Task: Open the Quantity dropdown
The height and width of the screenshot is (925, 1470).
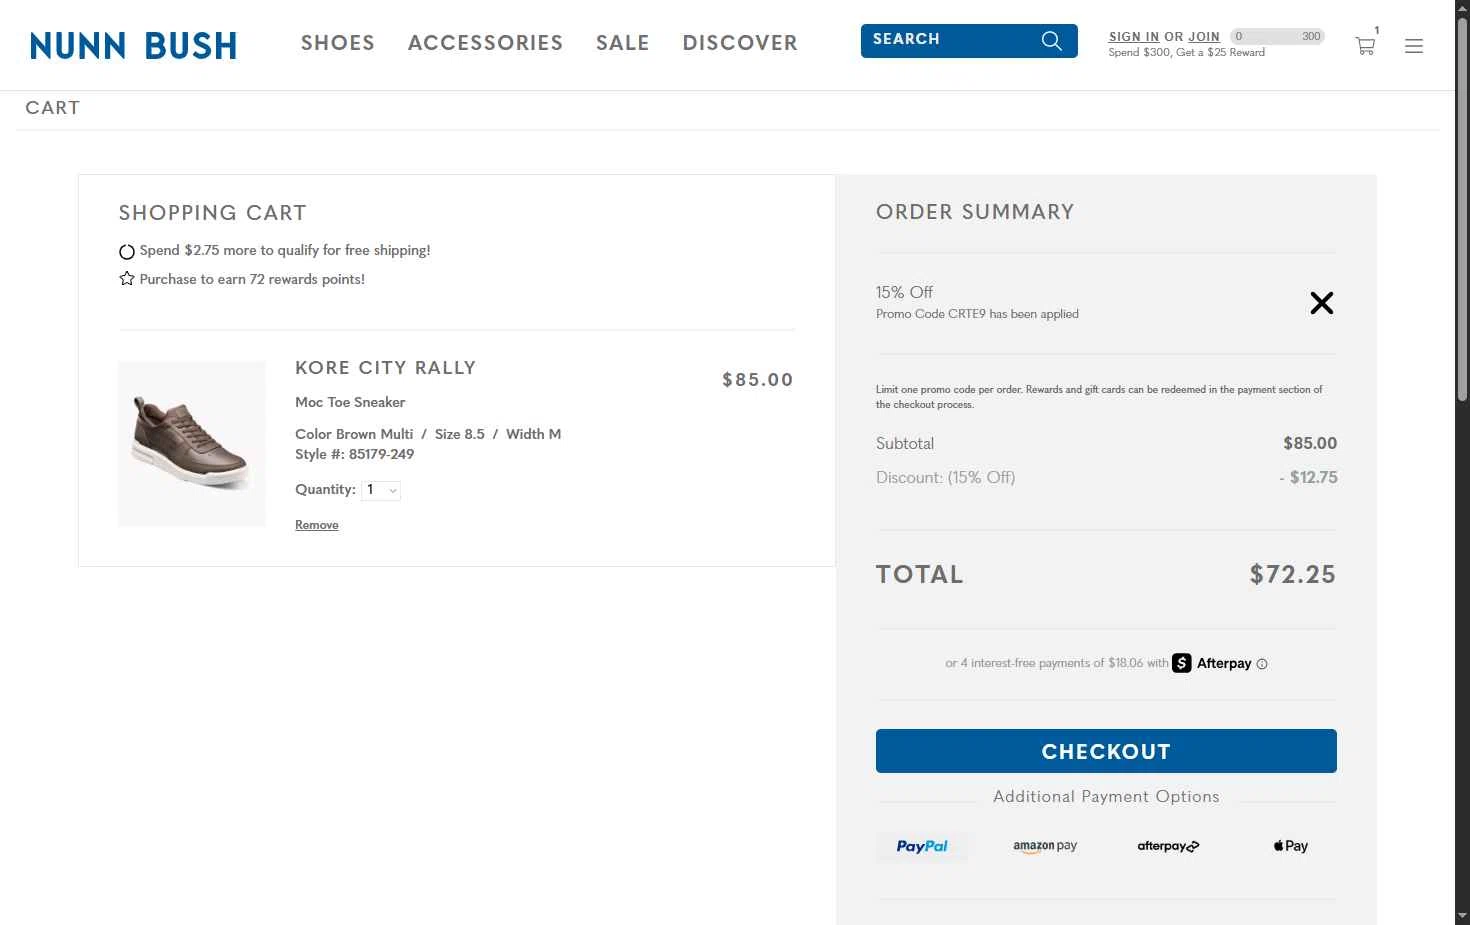Action: coord(381,490)
